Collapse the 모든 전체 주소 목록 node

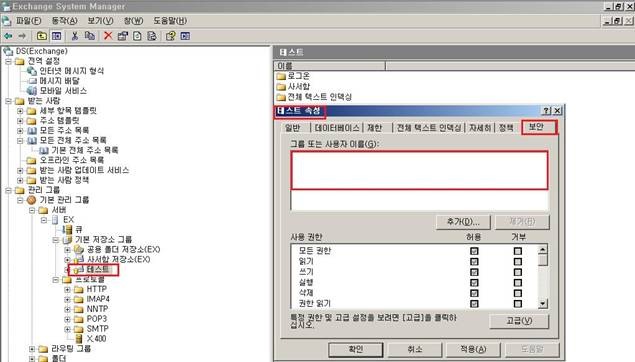[x=20, y=141]
